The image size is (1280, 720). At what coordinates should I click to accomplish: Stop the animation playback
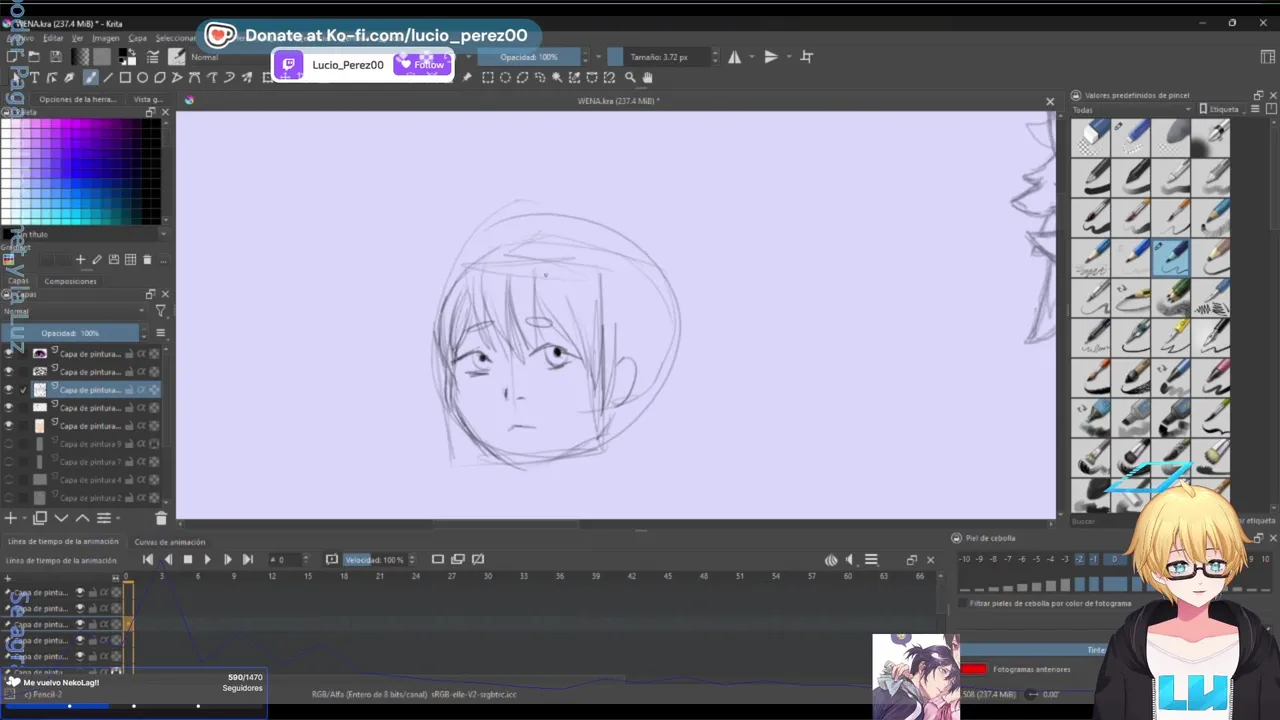tap(187, 560)
